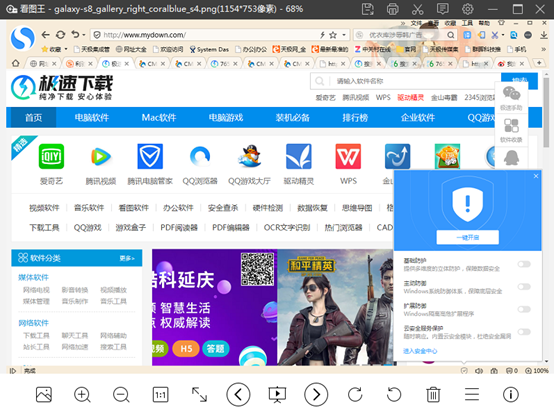Toggle the 扩展防御 switch
The width and height of the screenshot is (554, 414).
[524, 309]
